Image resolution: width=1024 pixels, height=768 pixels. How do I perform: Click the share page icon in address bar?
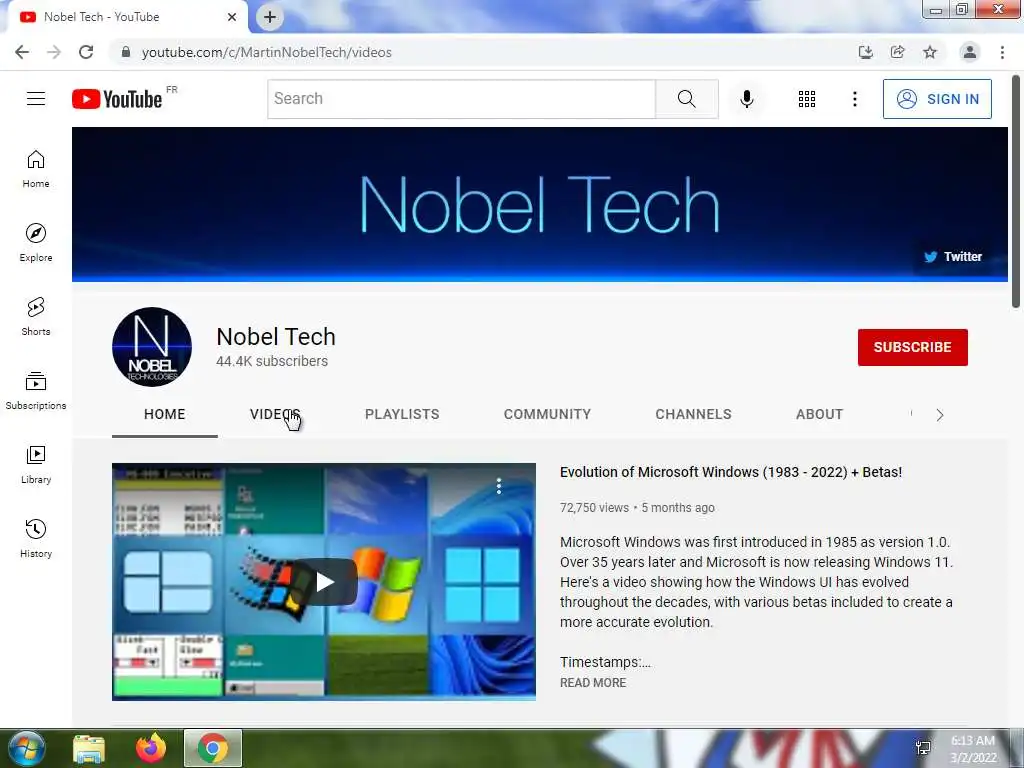coord(897,52)
